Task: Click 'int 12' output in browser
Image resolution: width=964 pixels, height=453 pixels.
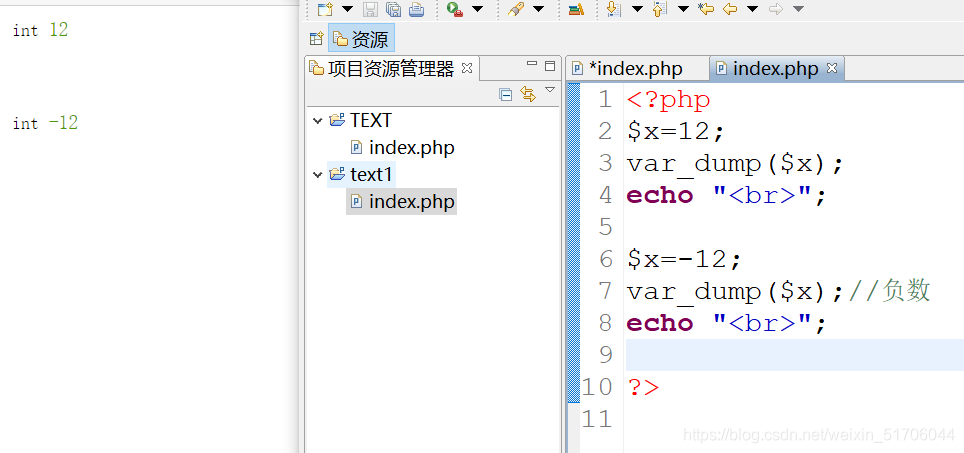Action: coord(41,30)
